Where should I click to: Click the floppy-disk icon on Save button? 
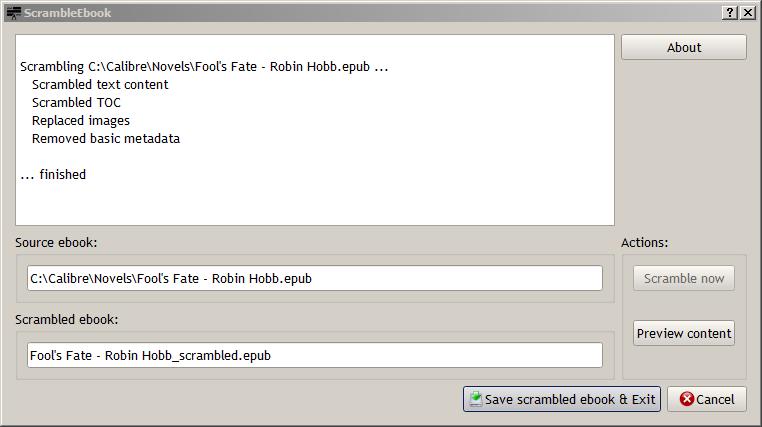(476, 399)
